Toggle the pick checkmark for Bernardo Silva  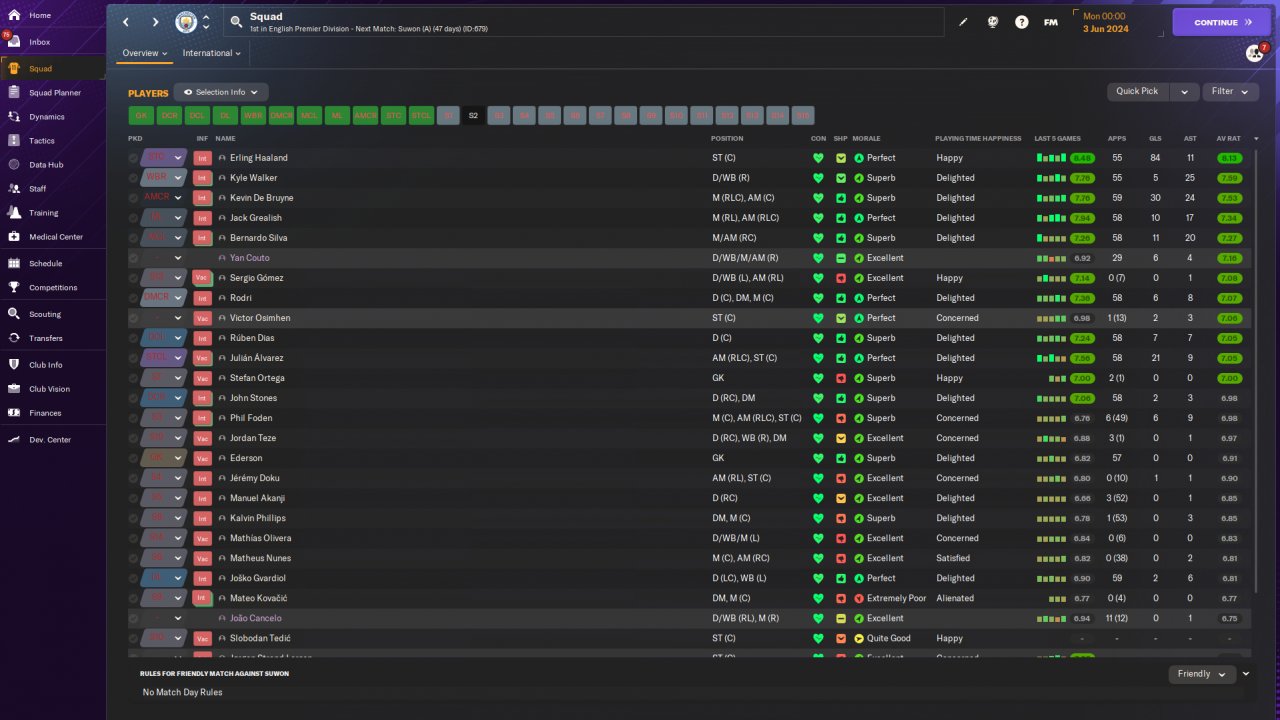click(x=134, y=238)
